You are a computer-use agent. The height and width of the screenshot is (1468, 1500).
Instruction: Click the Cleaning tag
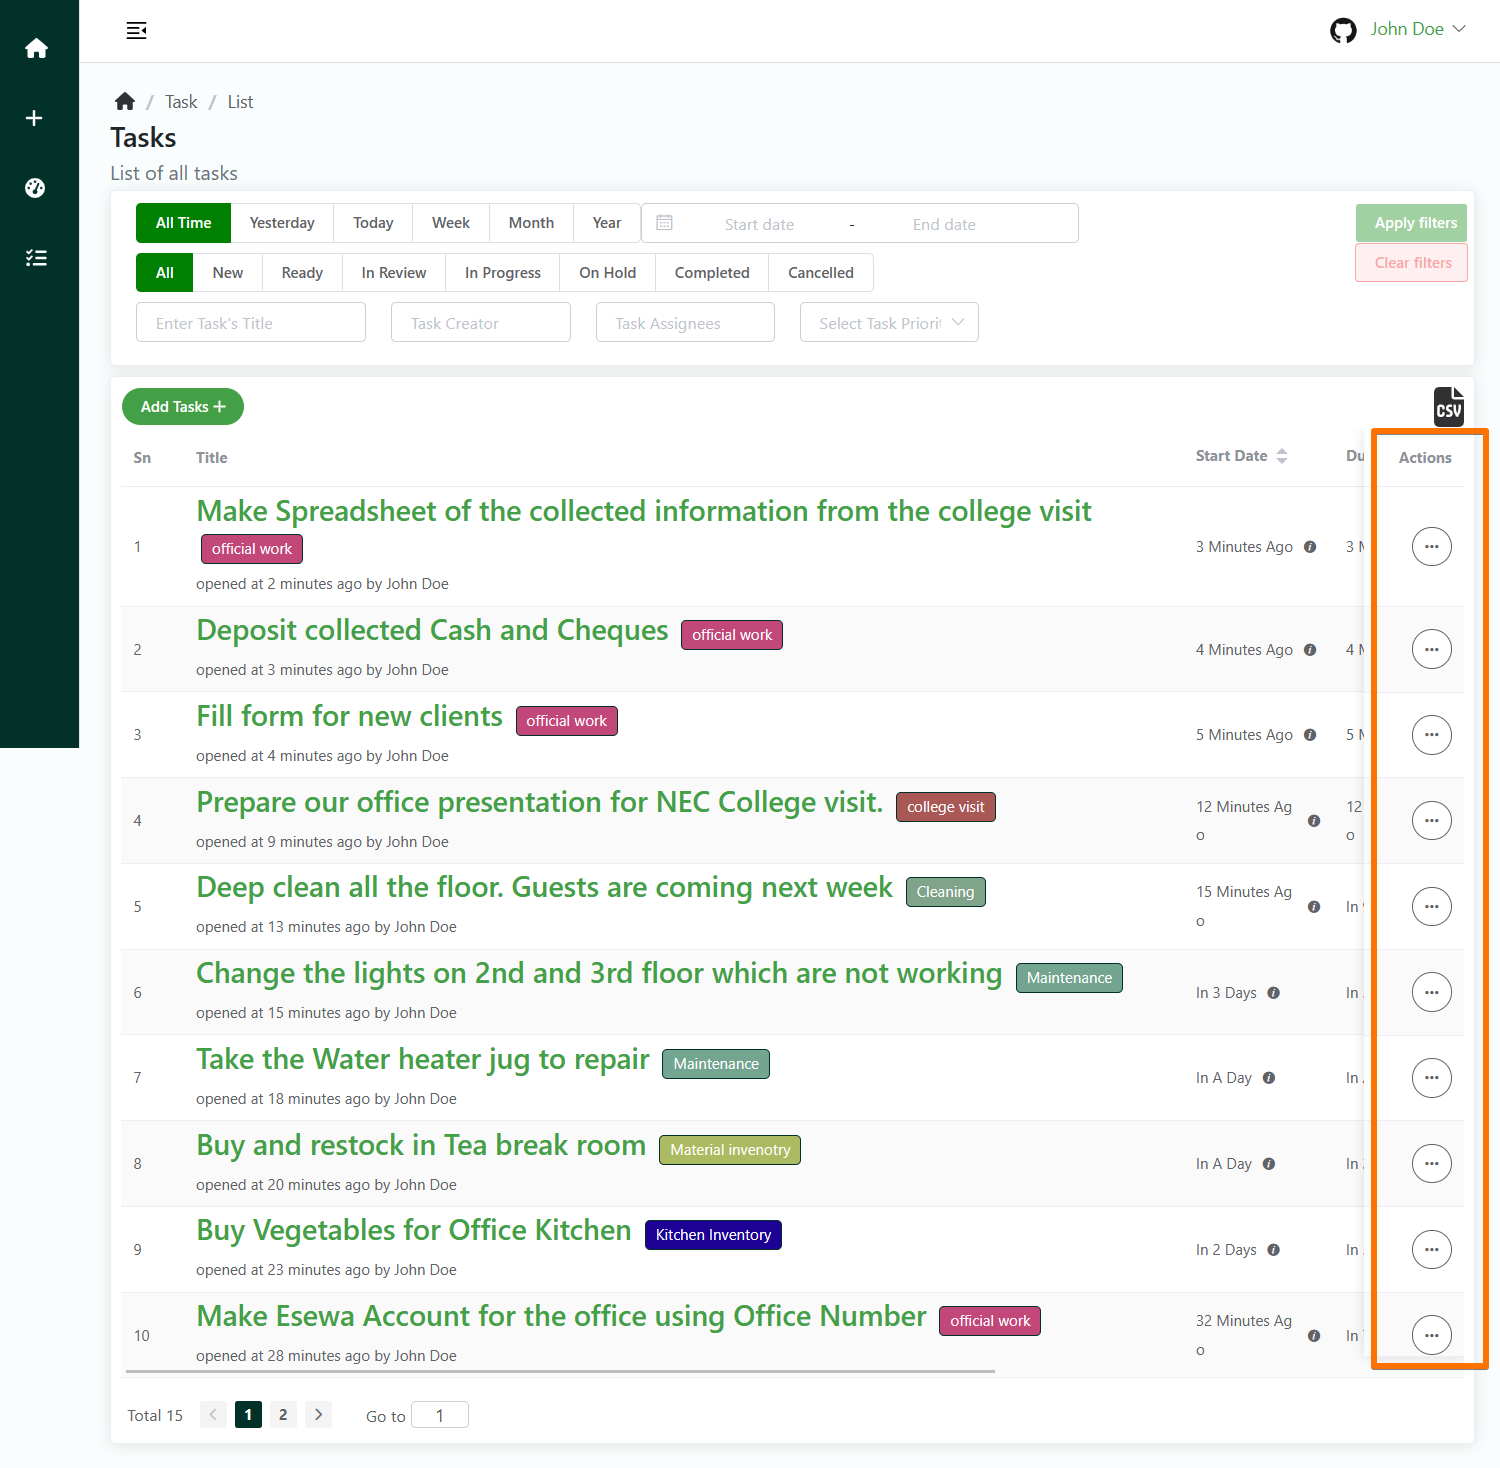coord(945,892)
